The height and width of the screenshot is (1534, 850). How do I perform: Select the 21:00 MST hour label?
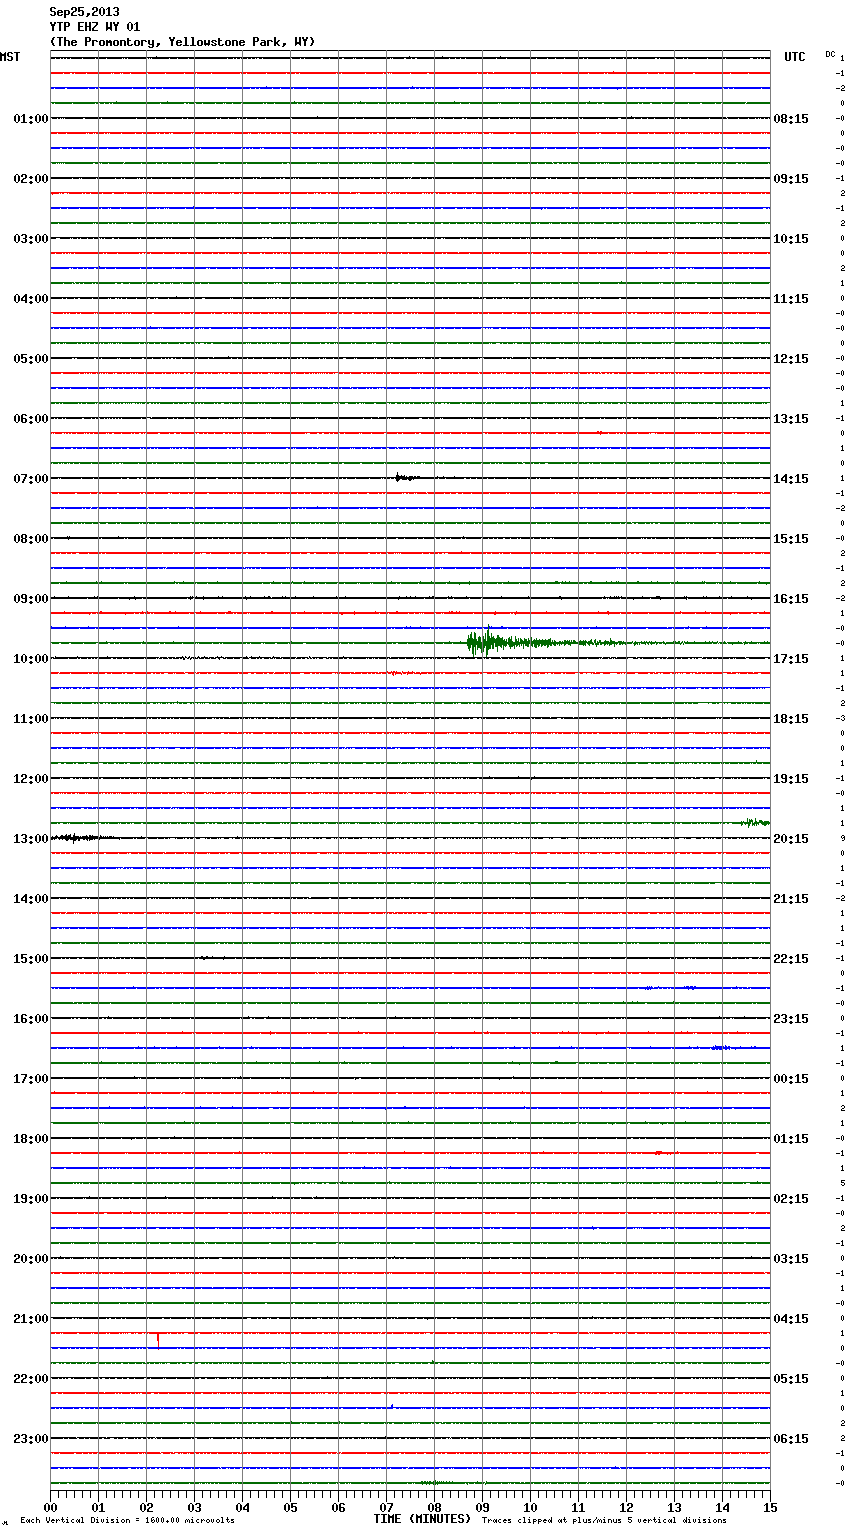(31, 1319)
